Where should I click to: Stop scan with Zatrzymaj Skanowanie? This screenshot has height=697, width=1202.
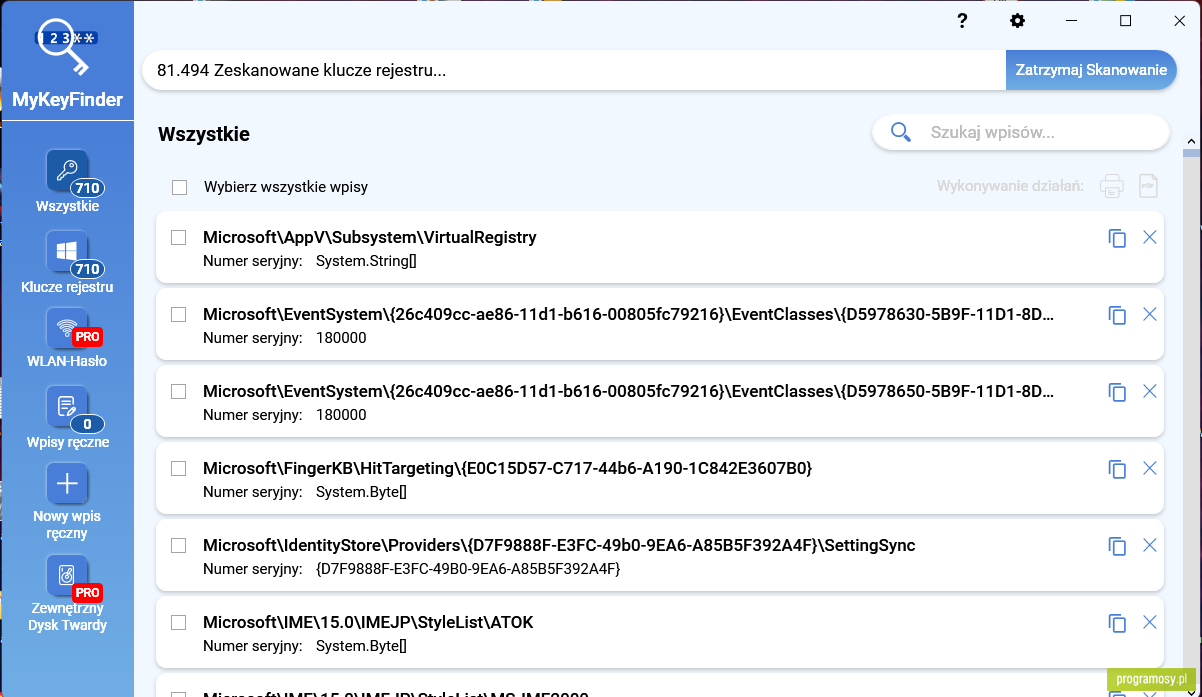tap(1091, 70)
